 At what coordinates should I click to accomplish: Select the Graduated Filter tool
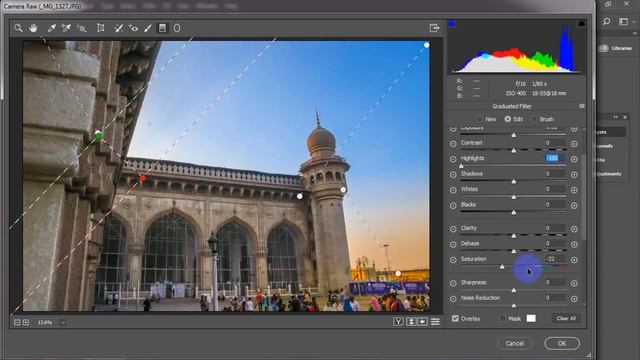[x=162, y=28]
